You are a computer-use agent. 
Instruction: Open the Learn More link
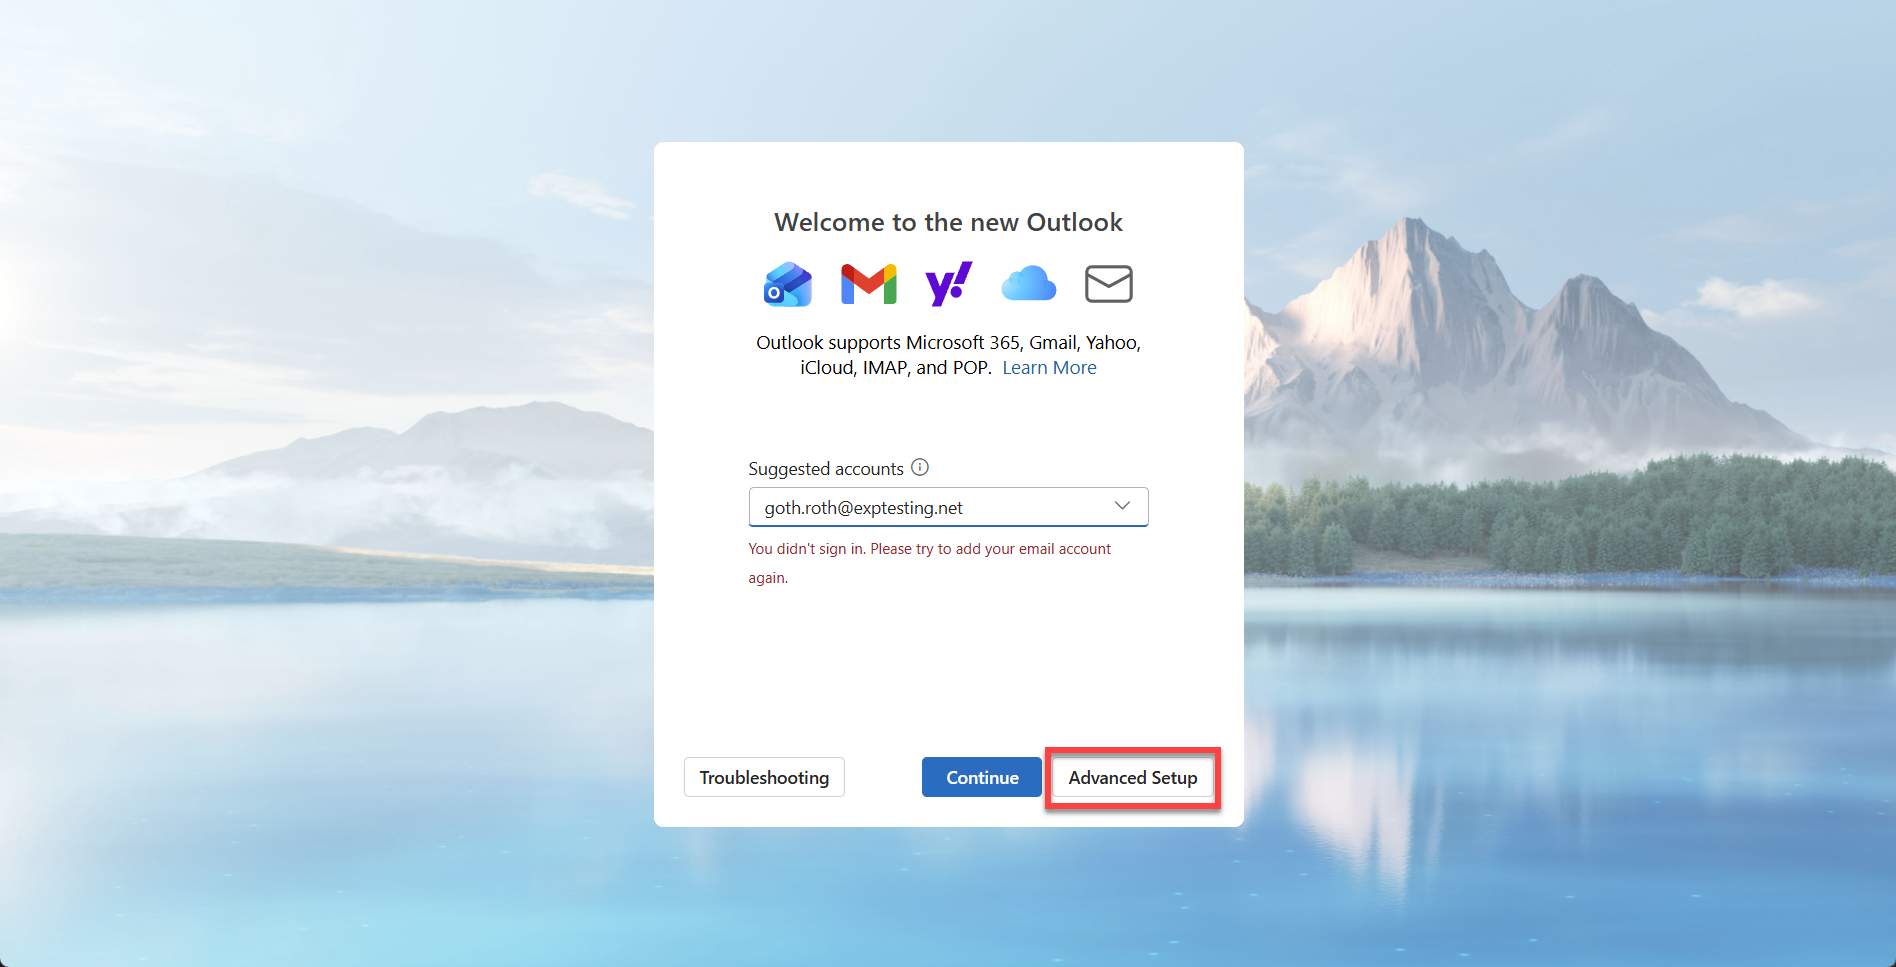pos(1049,368)
